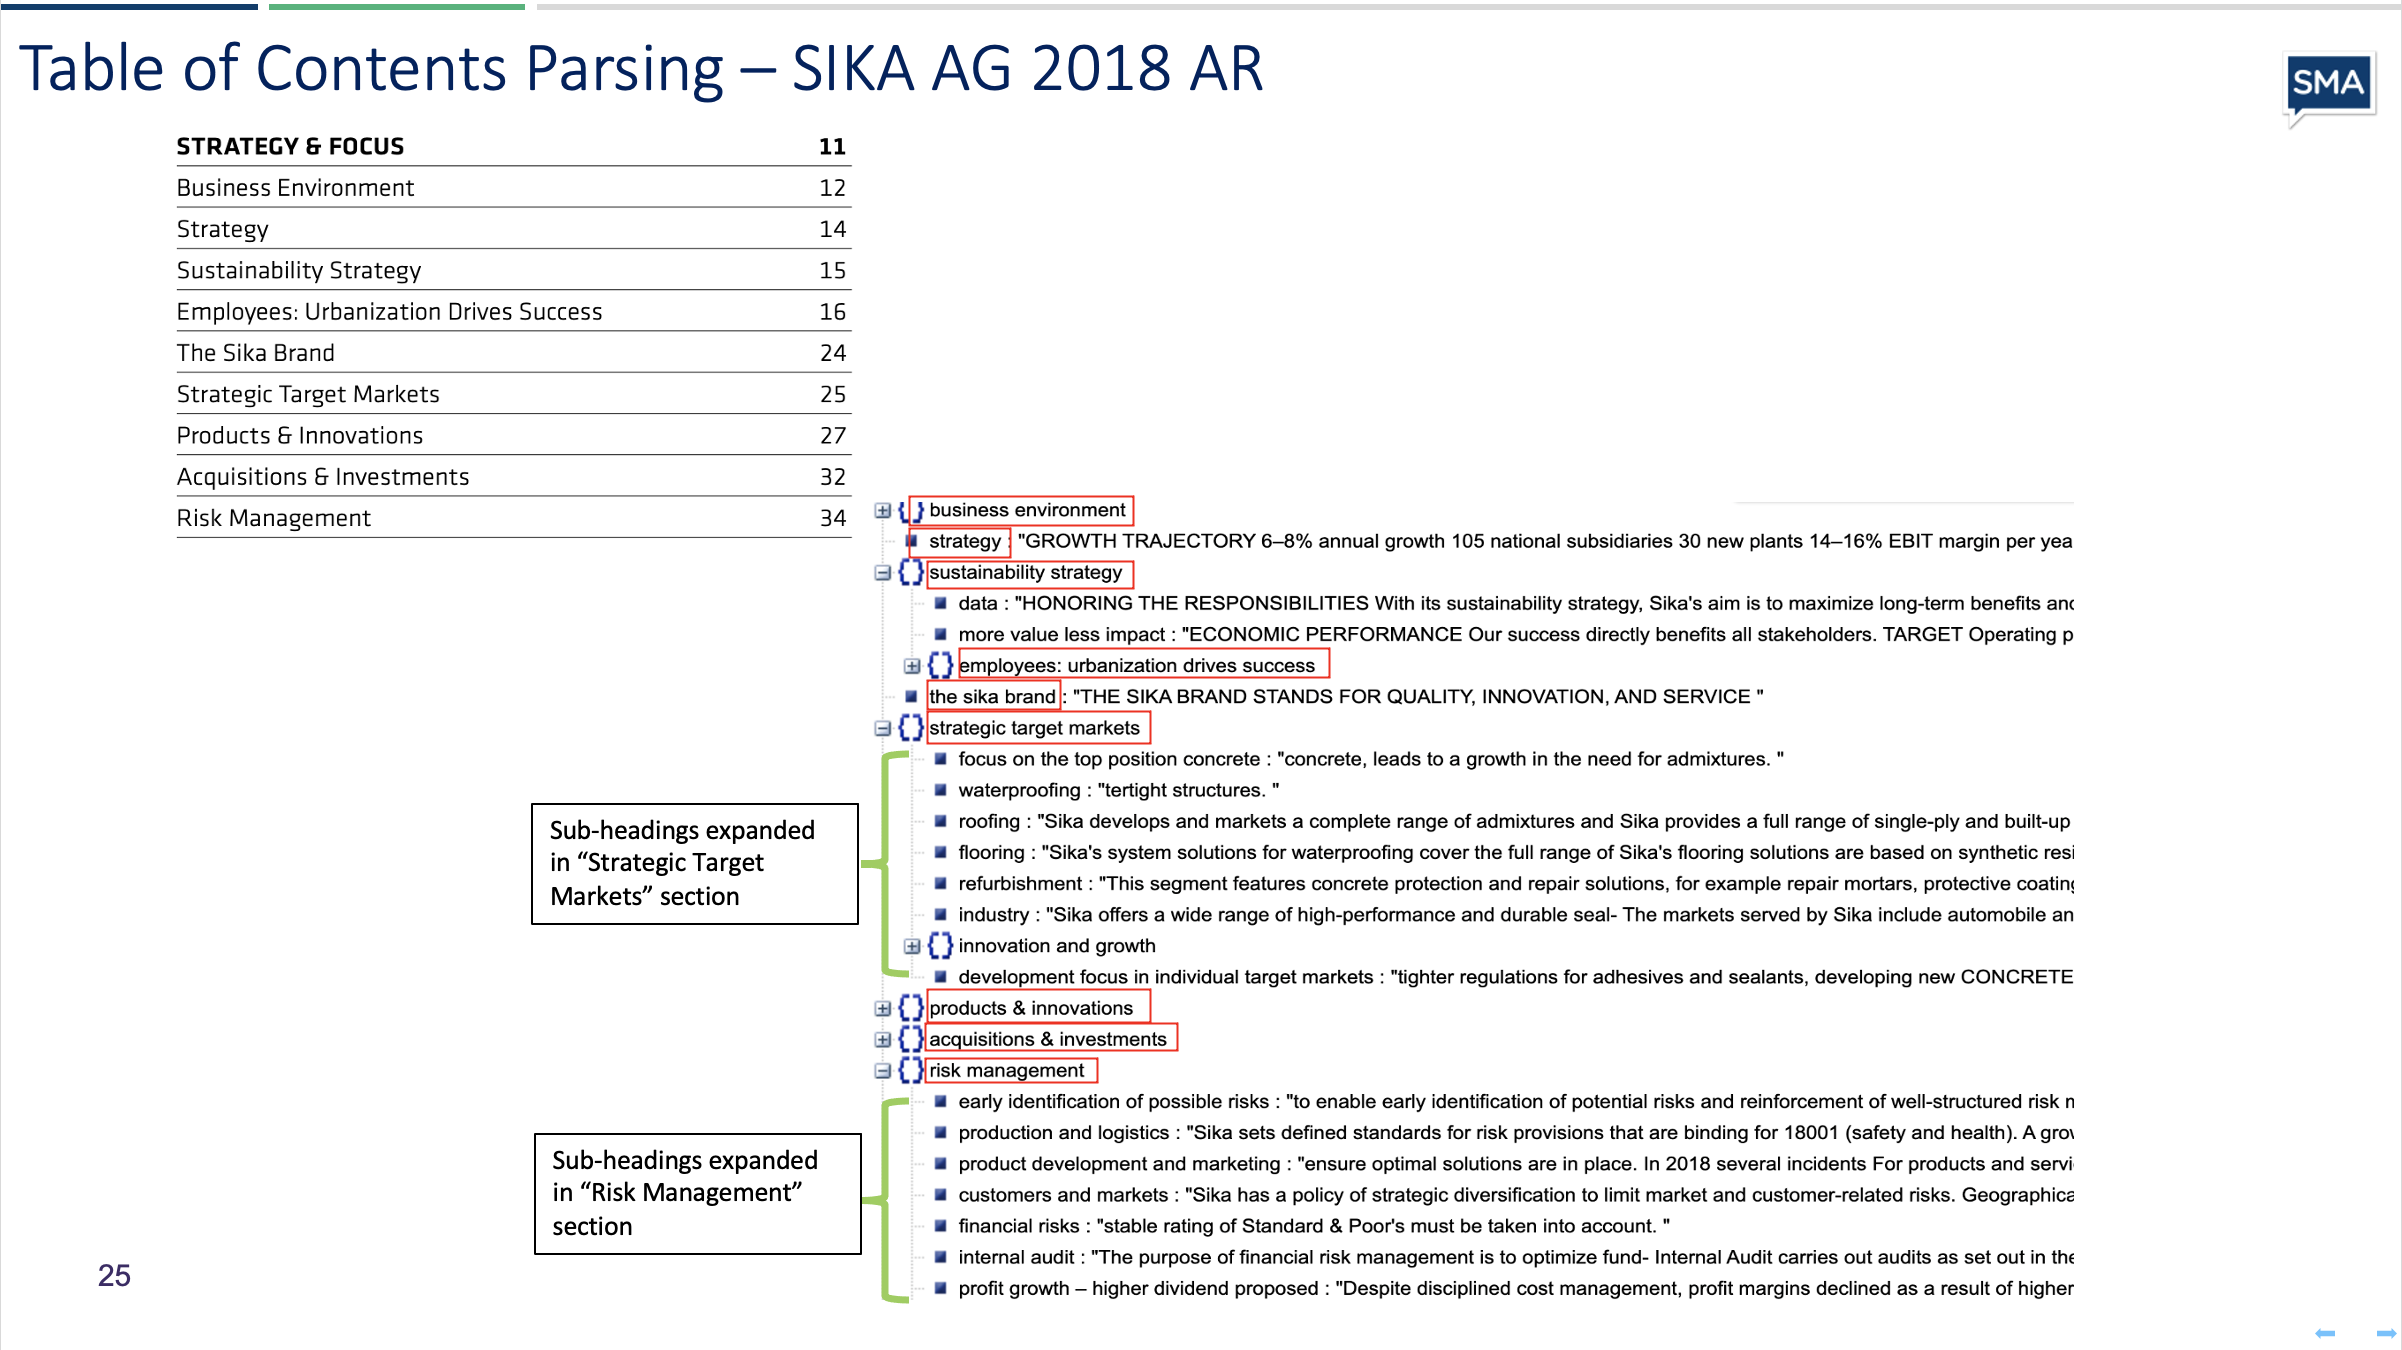The height and width of the screenshot is (1350, 2402).
Task: Click braces object icon beside acquisitions & investments
Action: (x=910, y=1038)
